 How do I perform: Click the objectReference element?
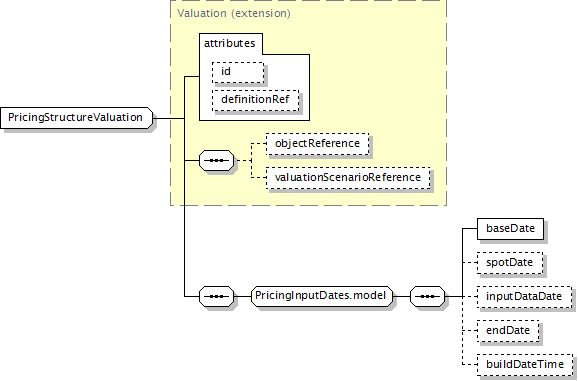(317, 143)
